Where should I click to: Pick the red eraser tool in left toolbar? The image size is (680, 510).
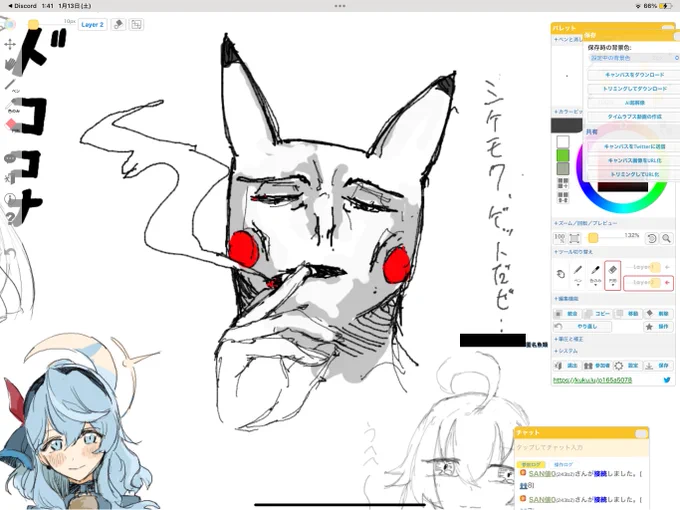click(11, 125)
